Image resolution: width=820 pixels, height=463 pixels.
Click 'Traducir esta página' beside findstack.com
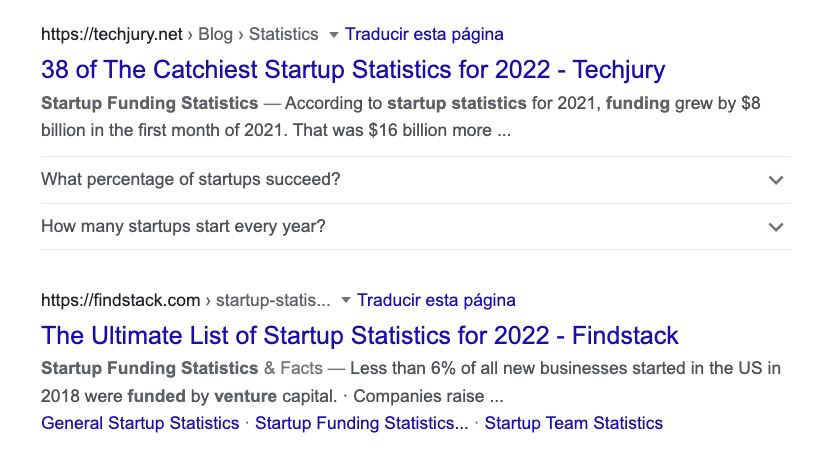click(436, 300)
